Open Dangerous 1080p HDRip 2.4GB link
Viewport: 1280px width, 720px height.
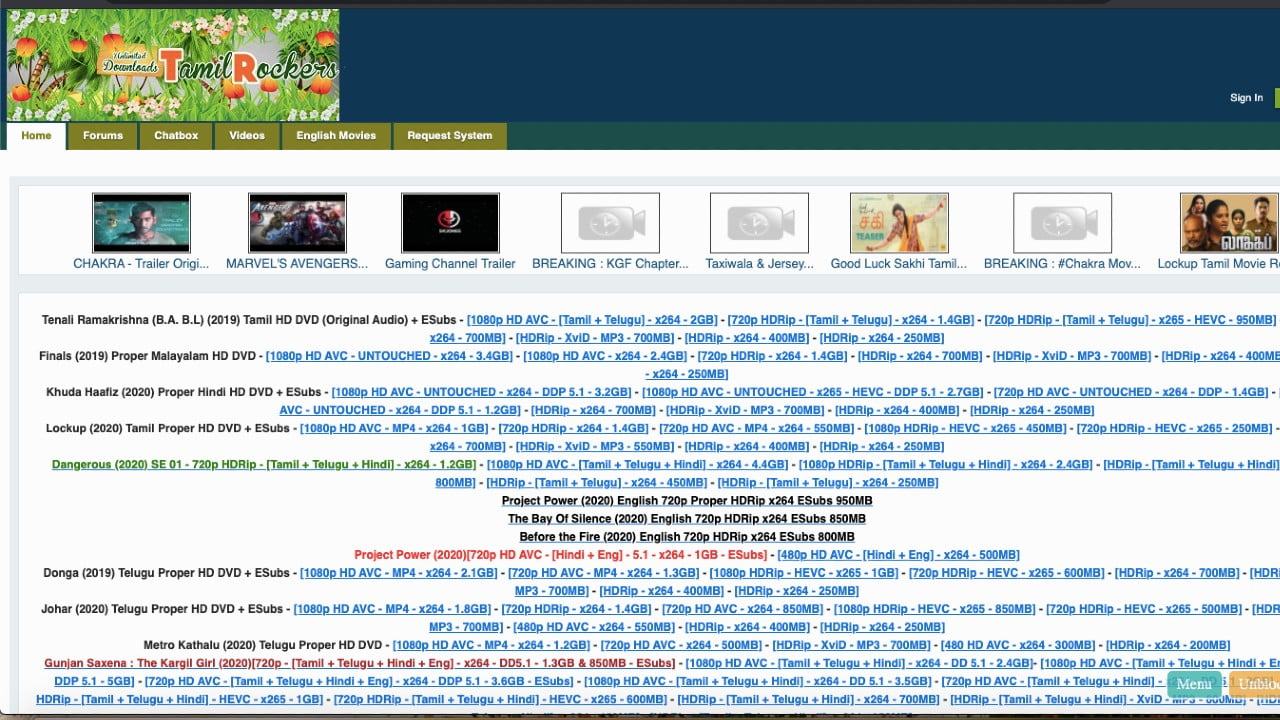945,464
